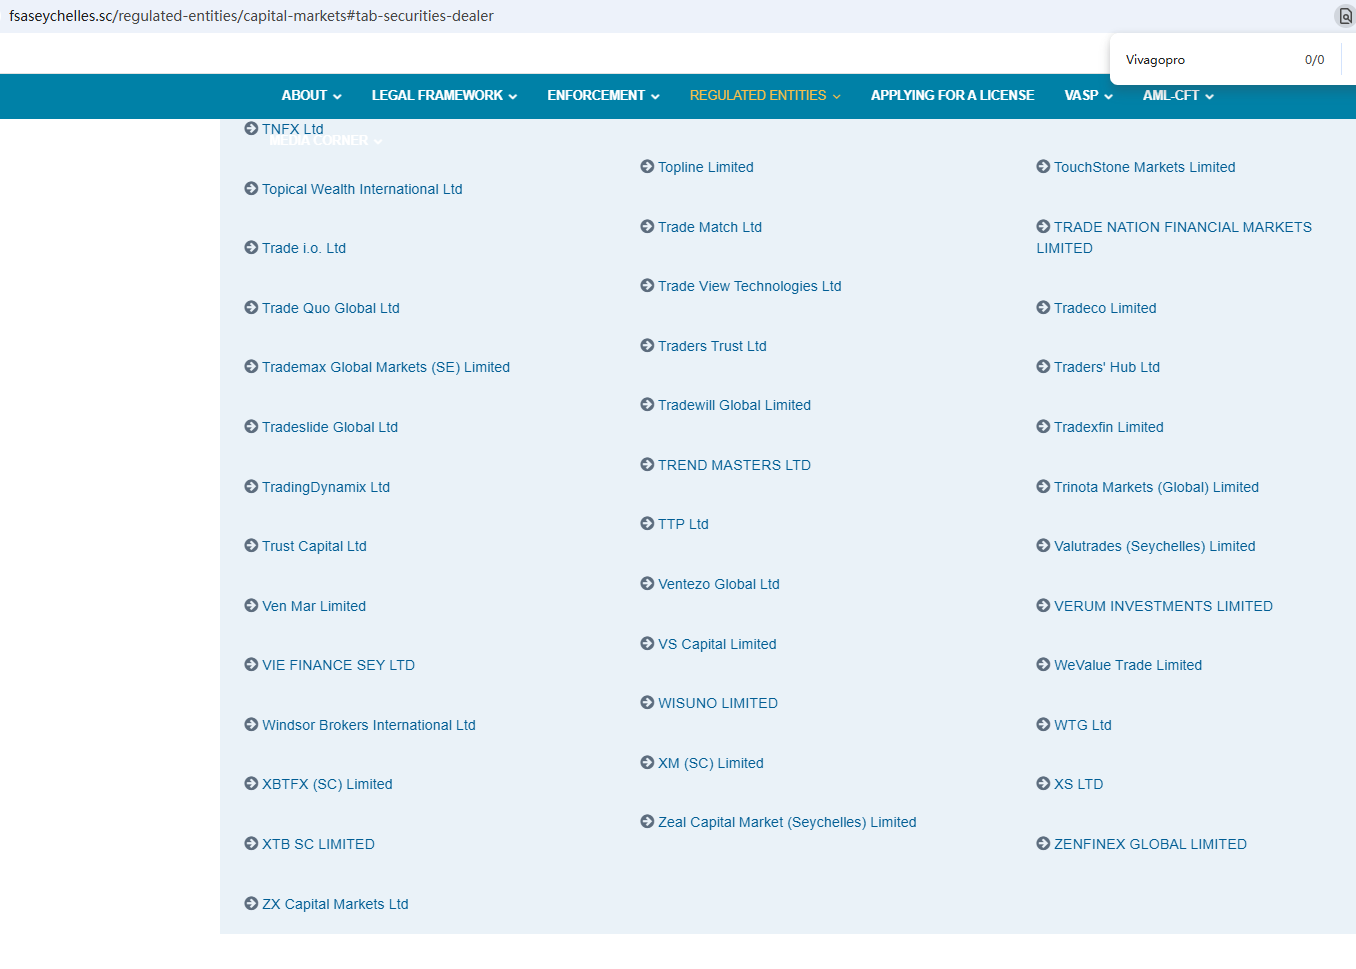Go to APPLYING FOR A LICENSE page
The width and height of the screenshot is (1356, 969).
pyautogui.click(x=952, y=96)
